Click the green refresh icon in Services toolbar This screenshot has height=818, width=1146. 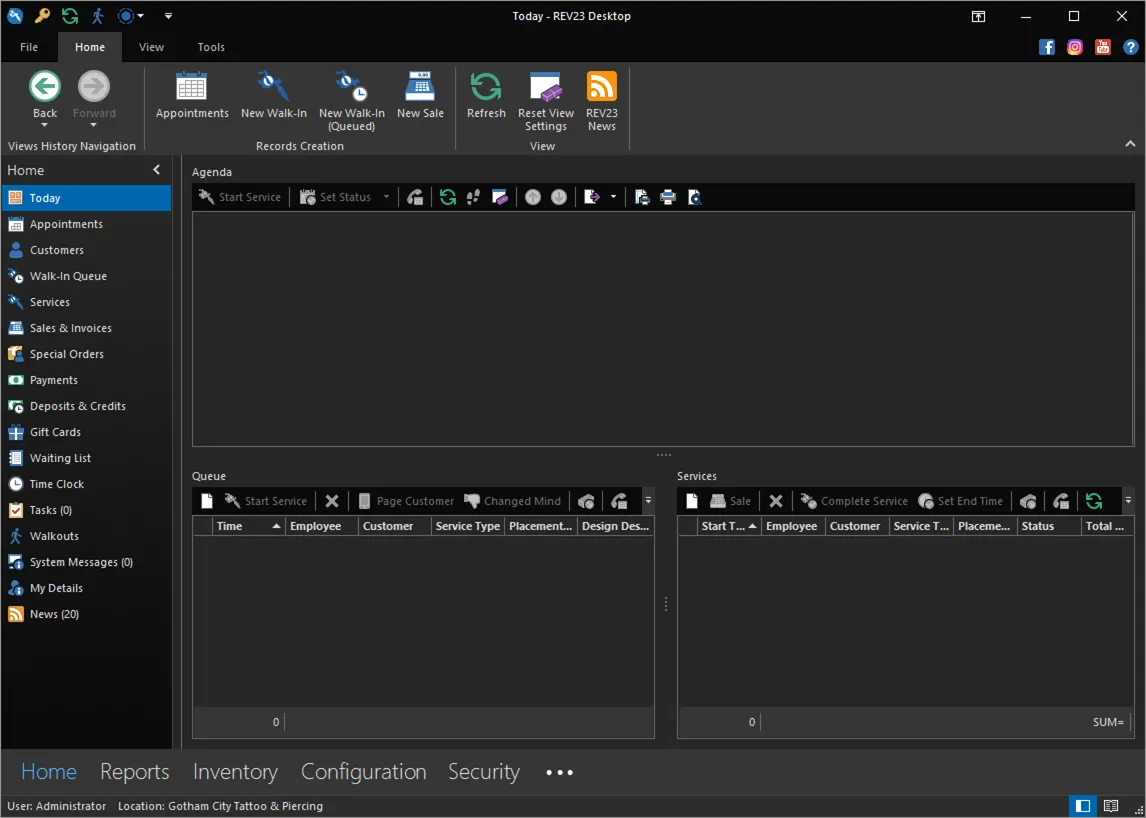1093,501
